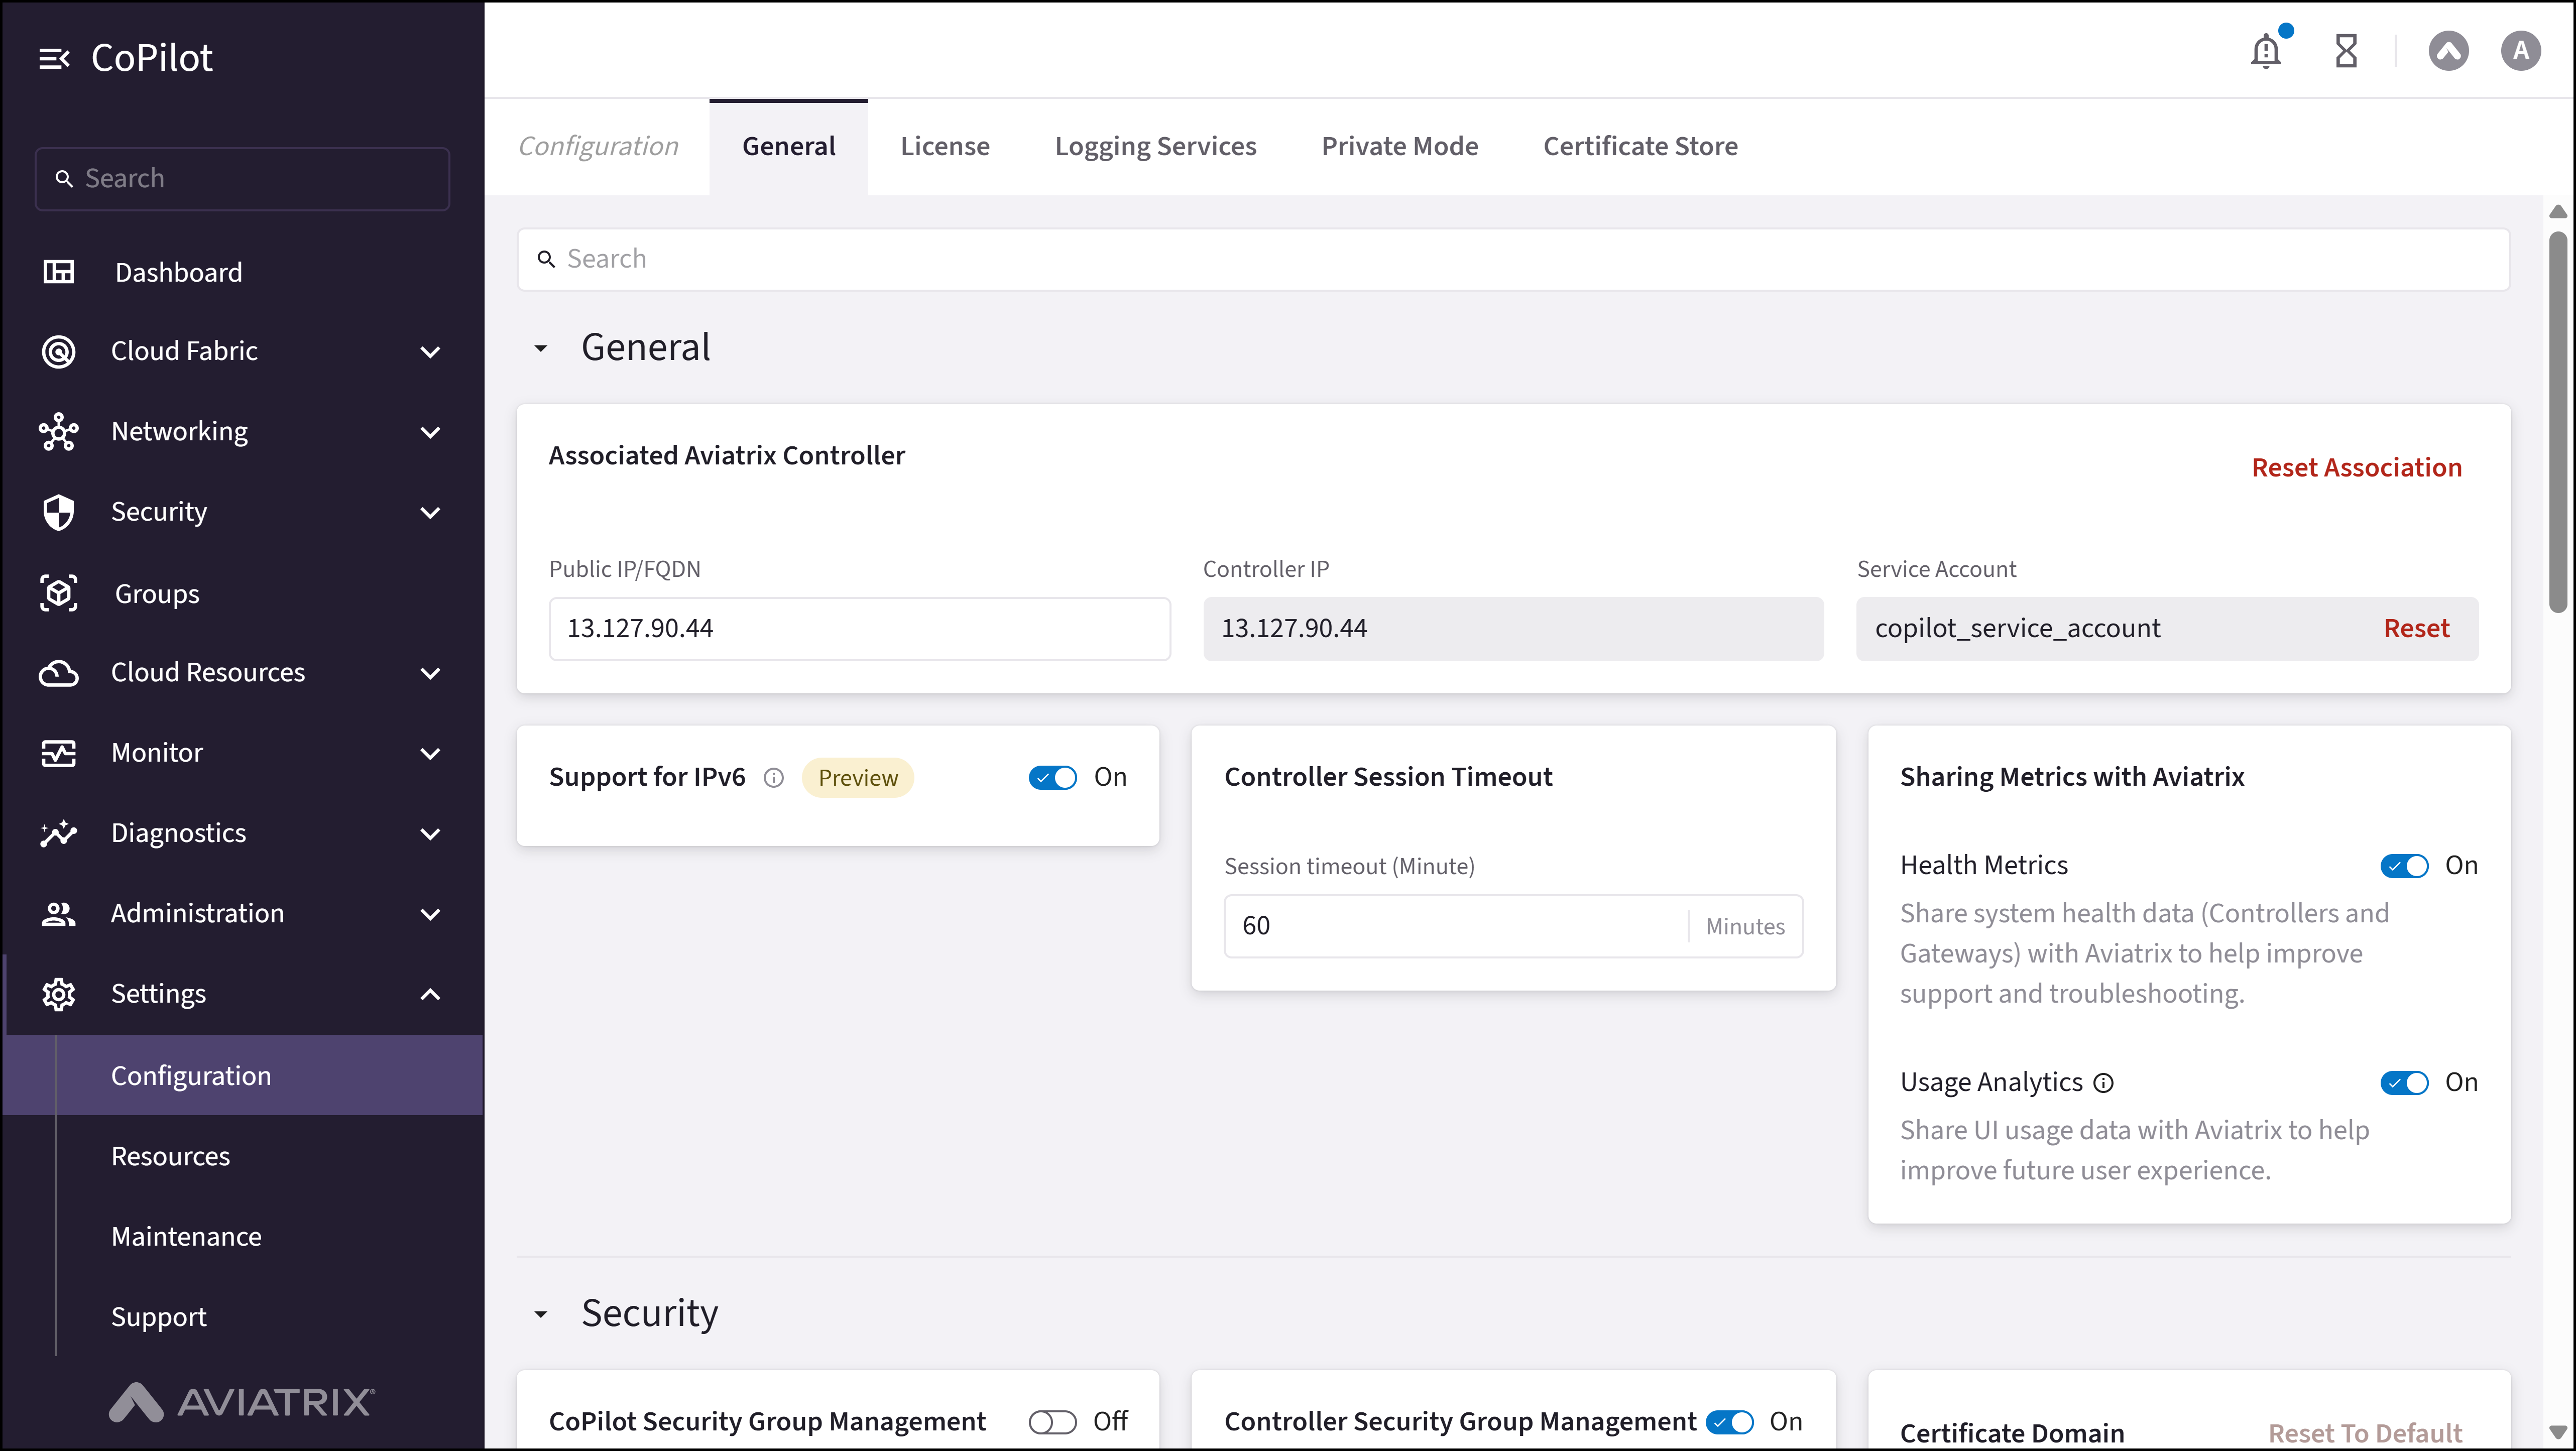Turn off the Health Metrics toggle
This screenshot has height=1451, width=2576.
tap(2404, 866)
